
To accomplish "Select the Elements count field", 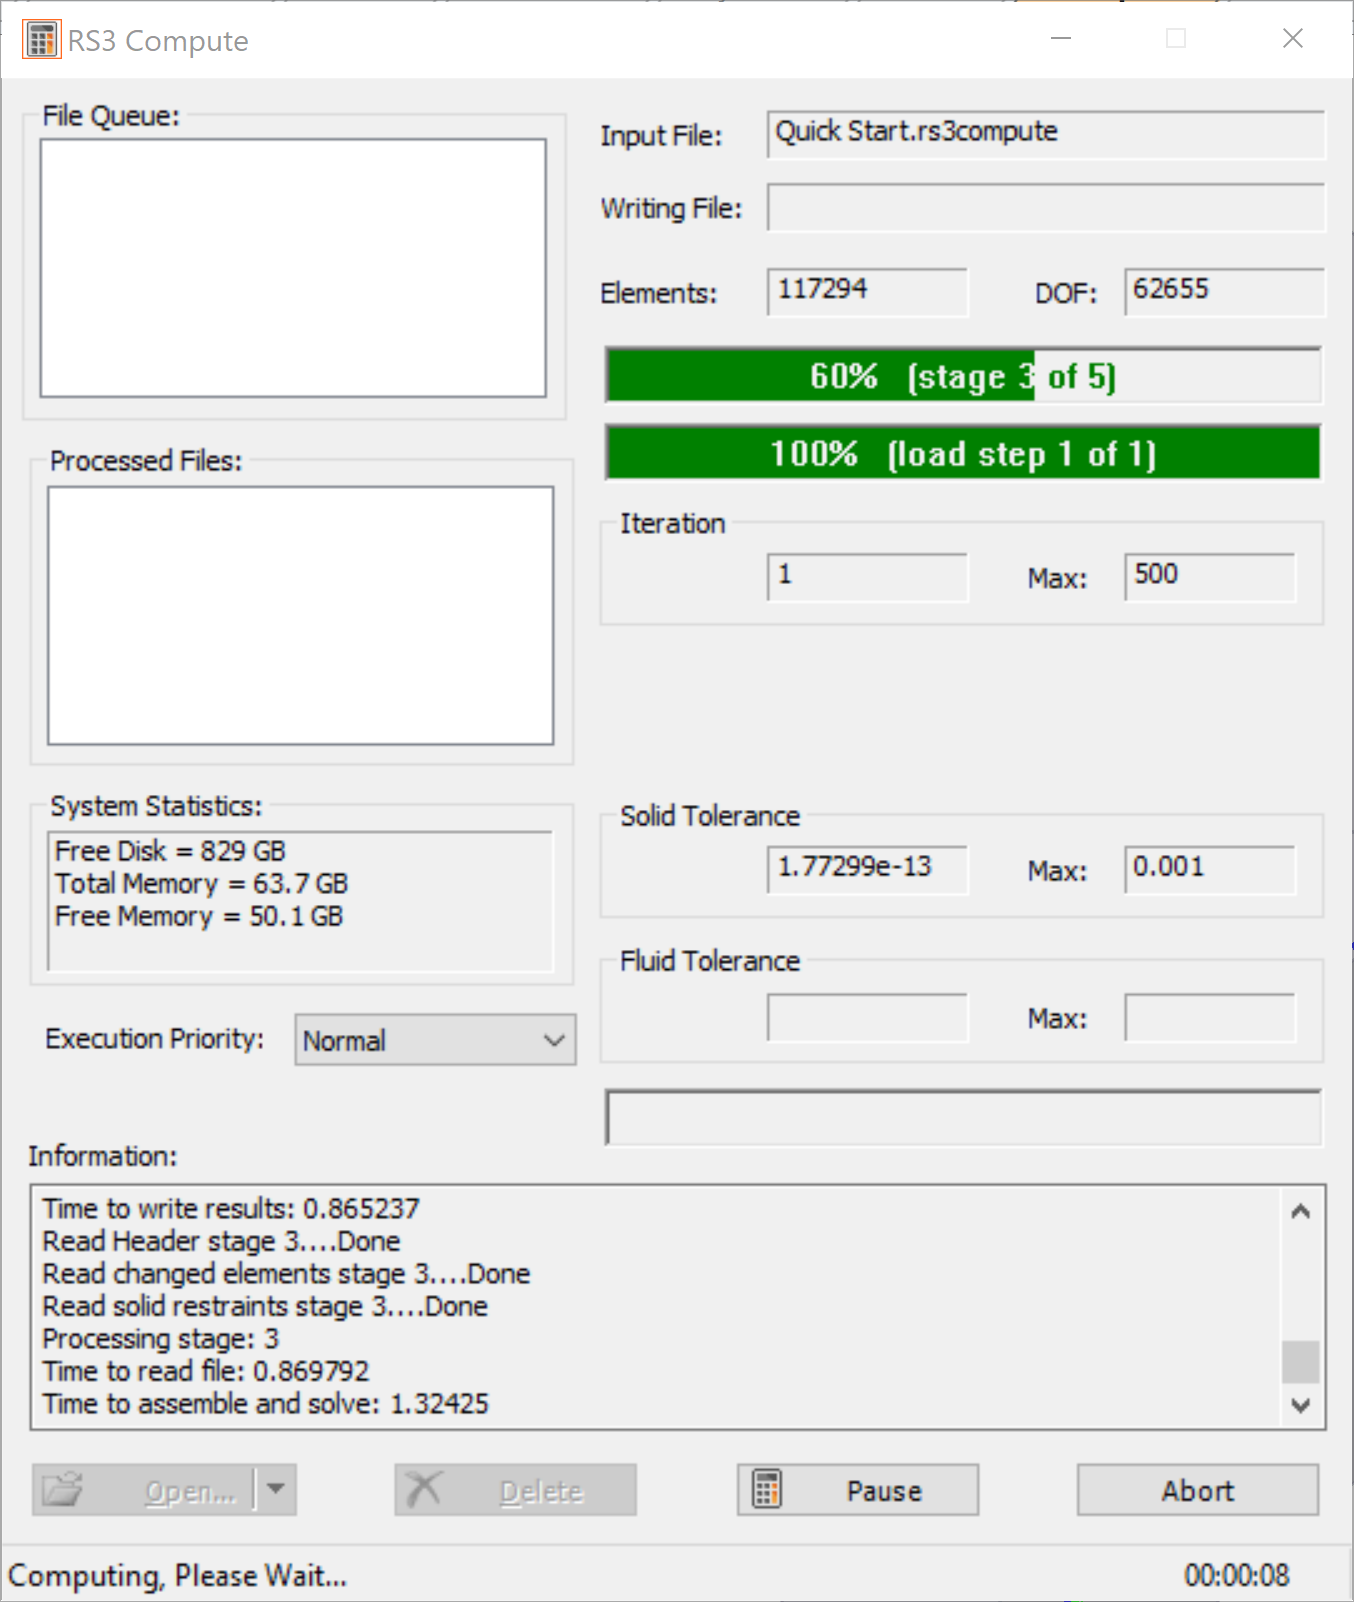I will 866,290.
